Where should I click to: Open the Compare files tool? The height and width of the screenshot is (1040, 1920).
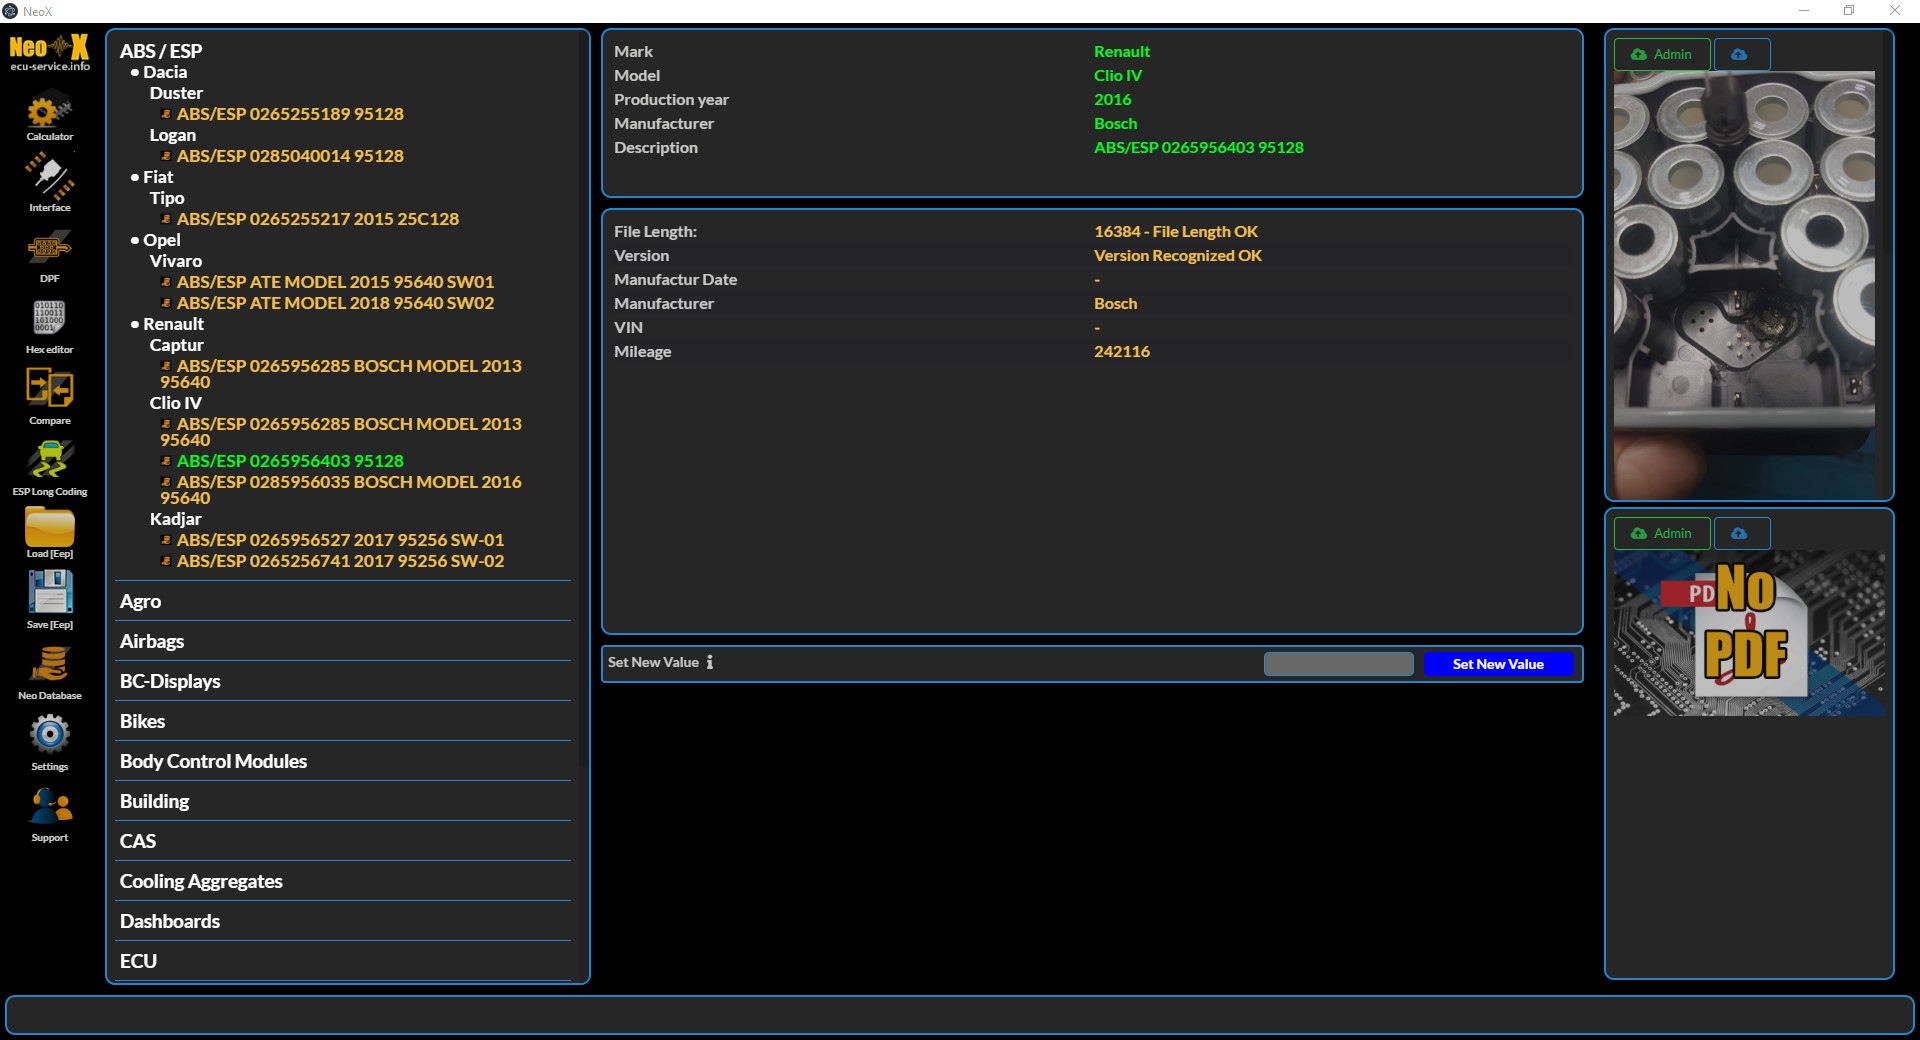[49, 397]
